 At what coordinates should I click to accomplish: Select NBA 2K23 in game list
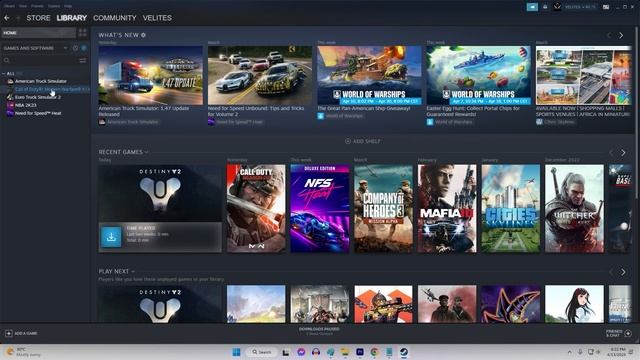pyautogui.click(x=25, y=105)
